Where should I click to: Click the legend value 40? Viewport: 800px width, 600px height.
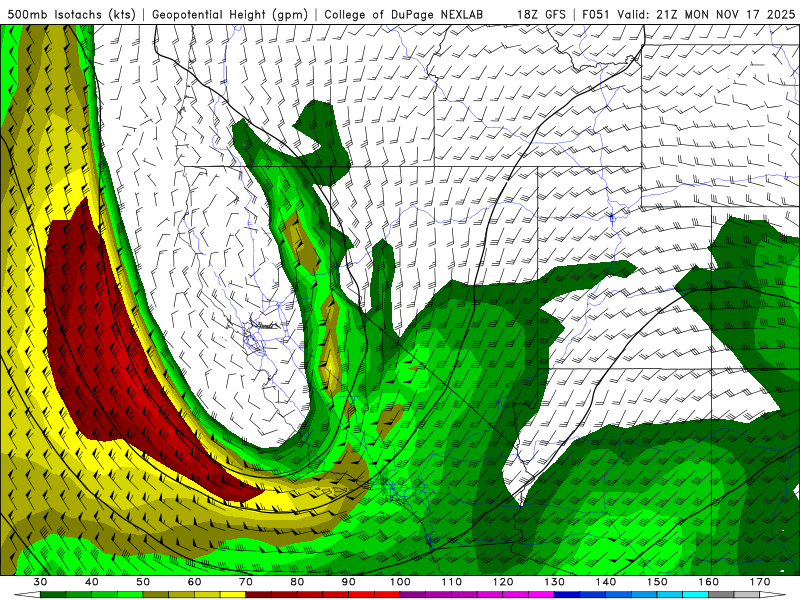coord(92,582)
